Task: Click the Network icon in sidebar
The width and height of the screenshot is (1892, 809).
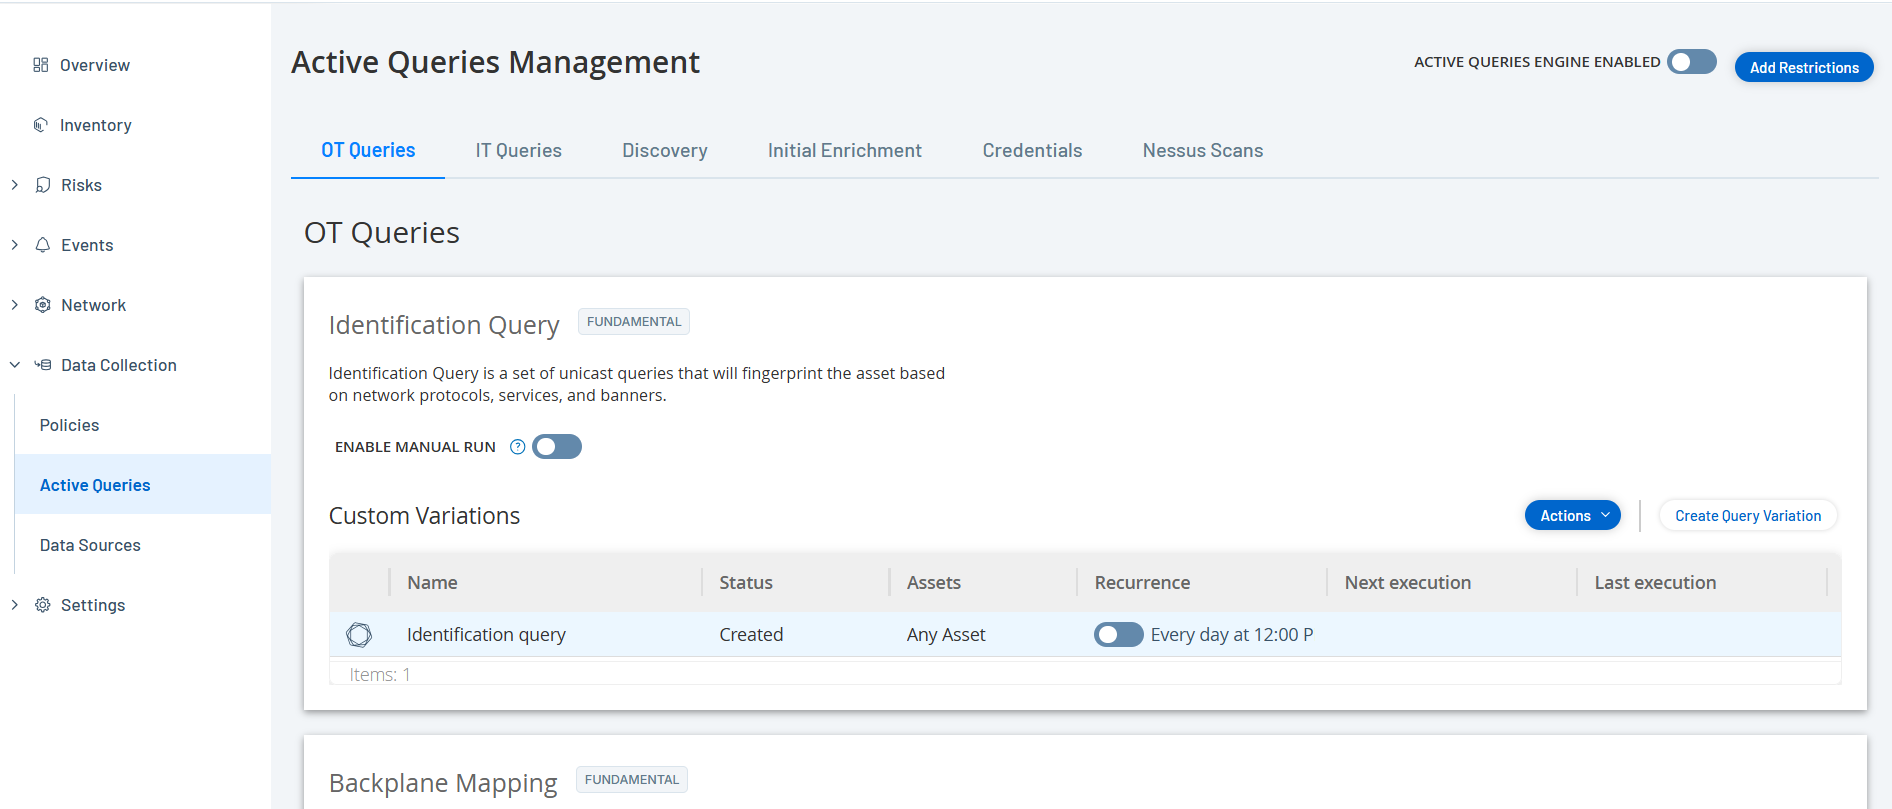Action: (43, 305)
